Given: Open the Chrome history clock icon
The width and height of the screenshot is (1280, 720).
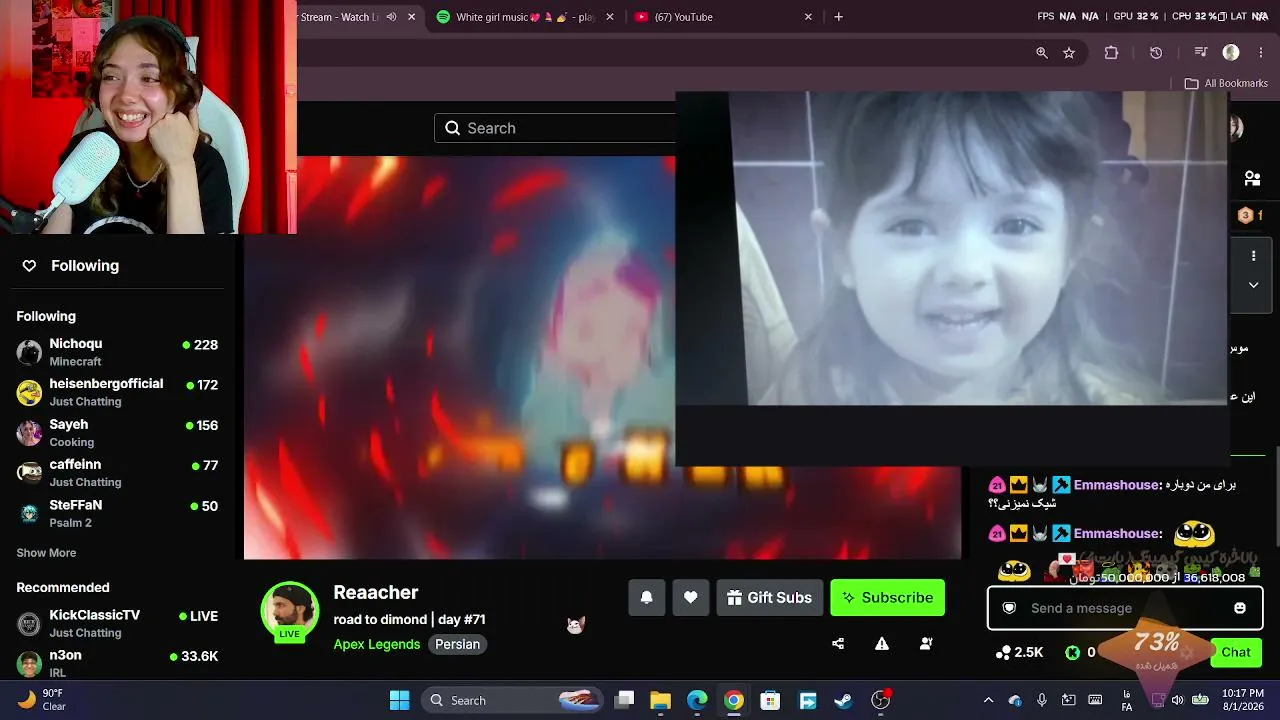Looking at the screenshot, I should point(1156,53).
